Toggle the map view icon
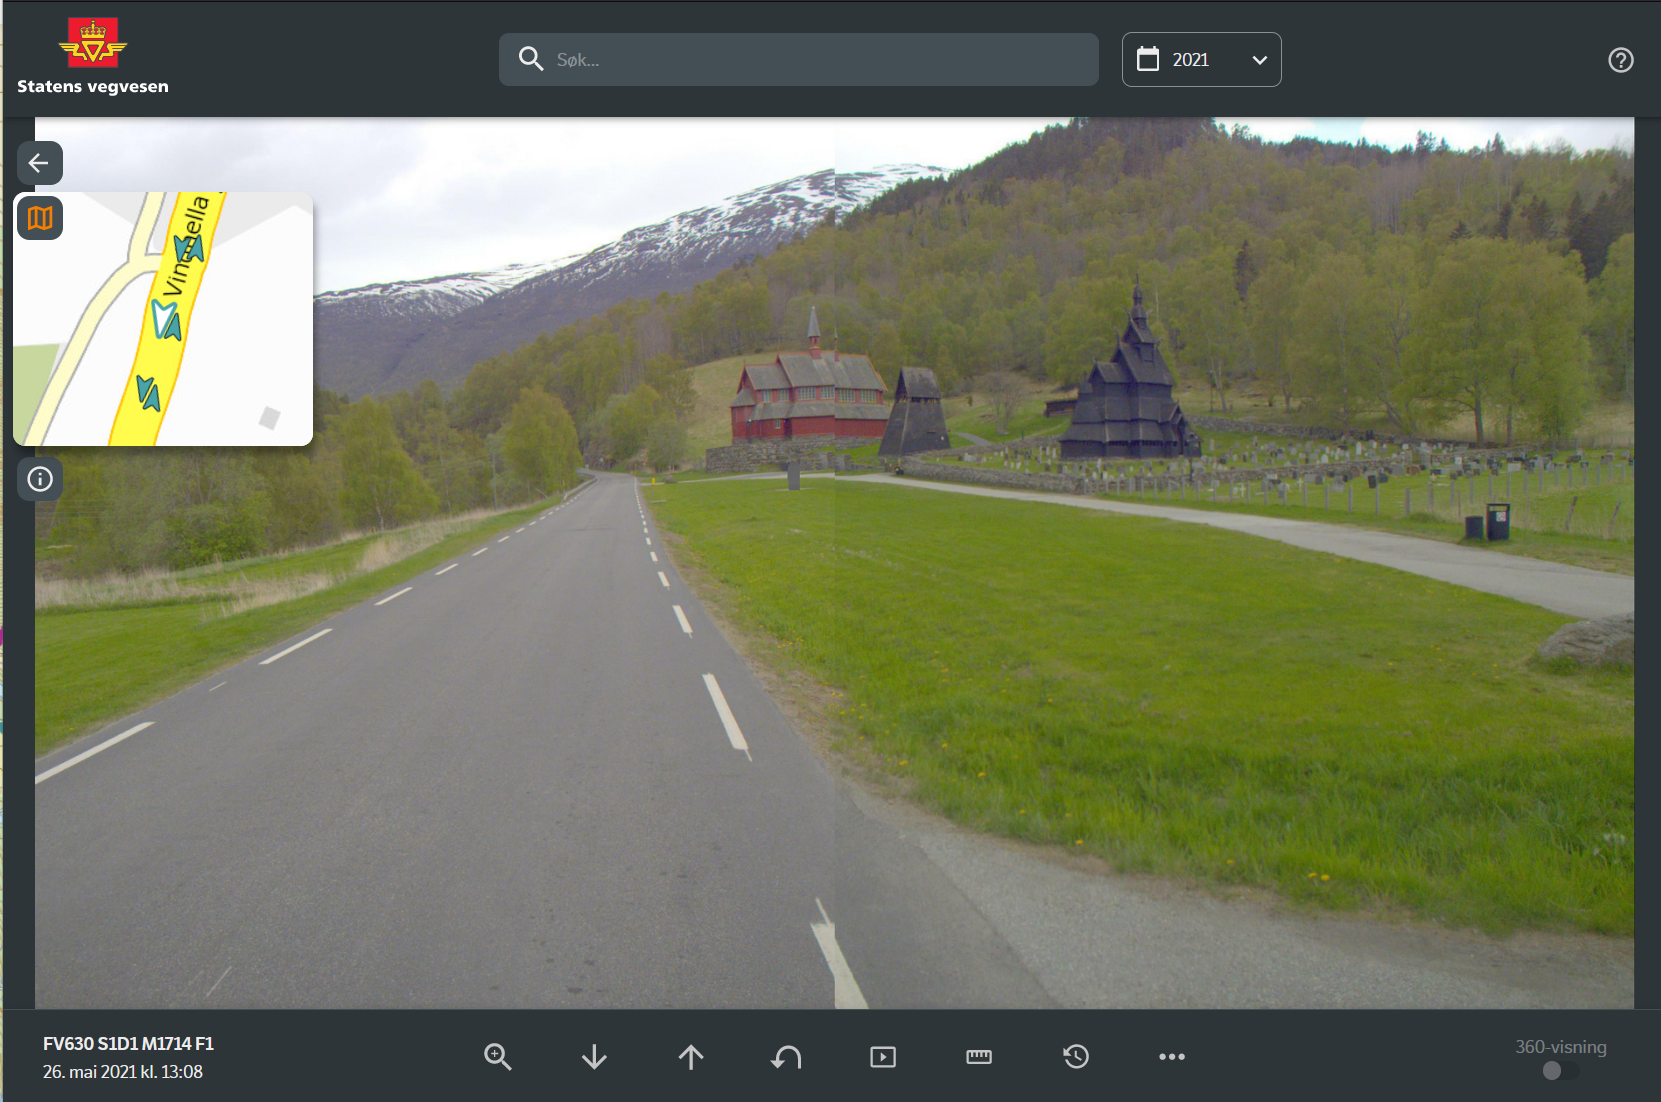This screenshot has width=1661, height=1102. [40, 218]
